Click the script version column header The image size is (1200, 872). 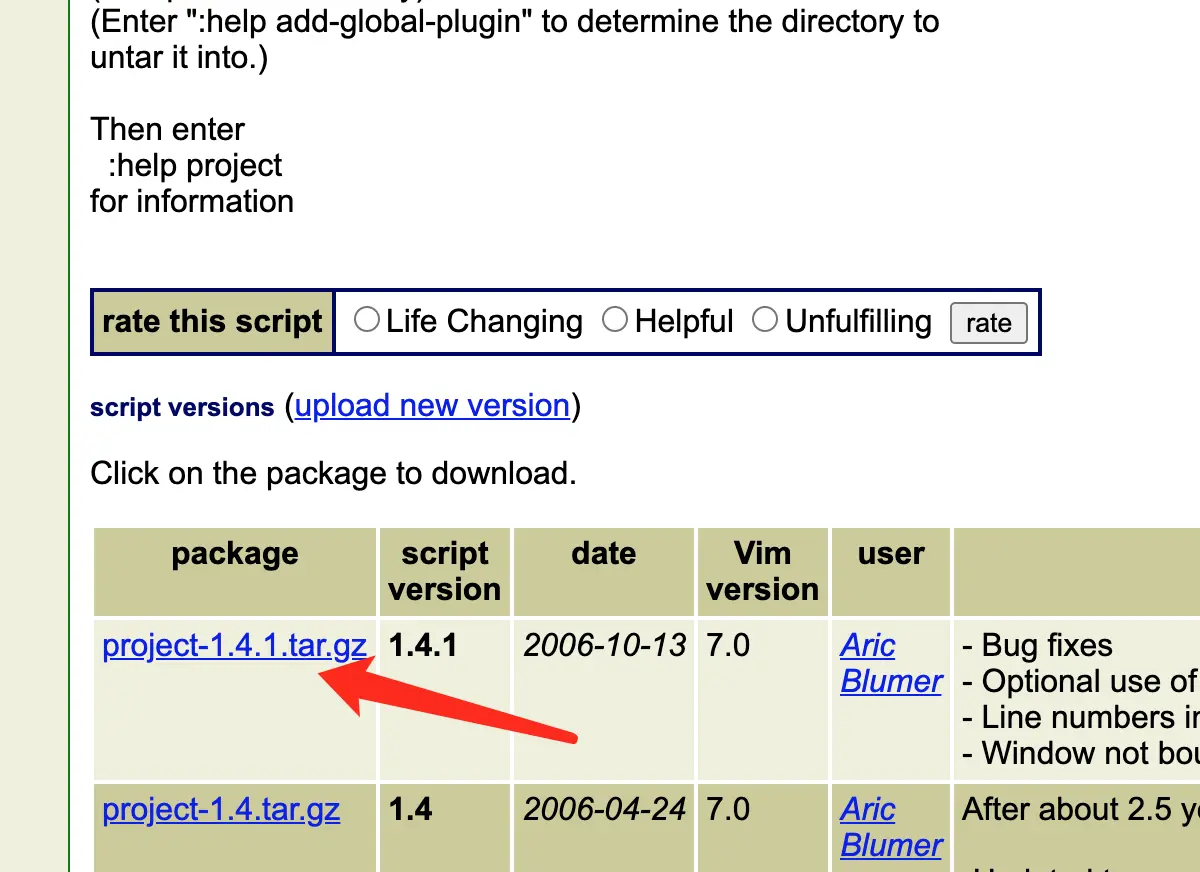445,572
